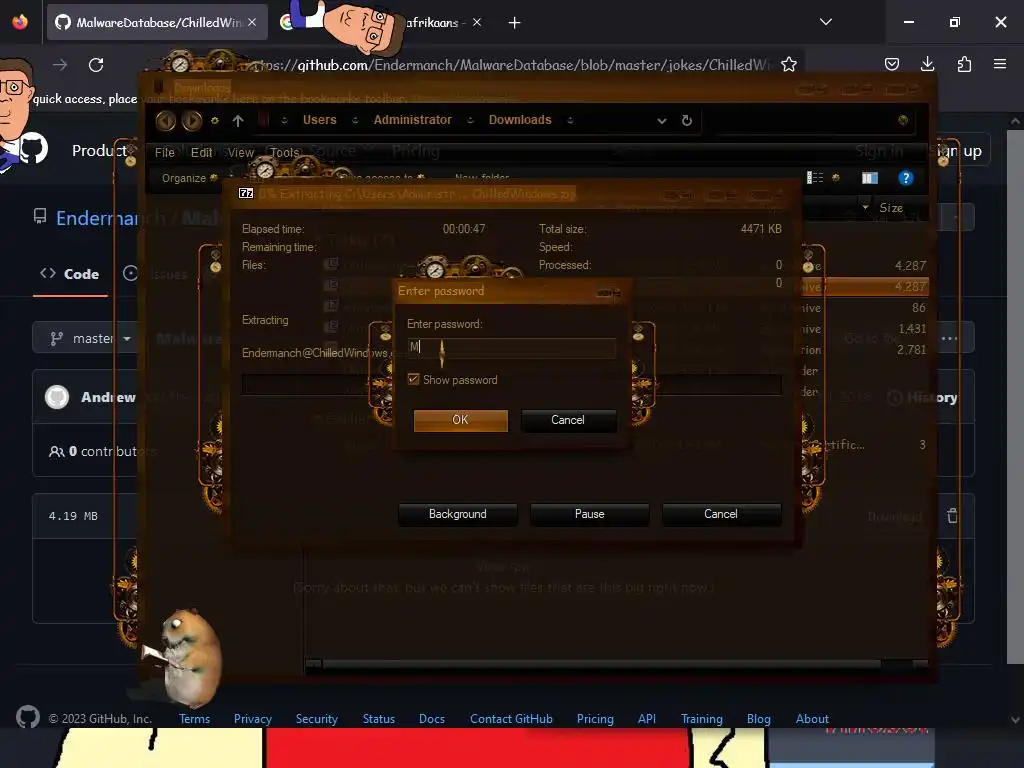1024x768 pixels.
Task: Toggle the Explorer preview pane icon
Action: (870, 178)
